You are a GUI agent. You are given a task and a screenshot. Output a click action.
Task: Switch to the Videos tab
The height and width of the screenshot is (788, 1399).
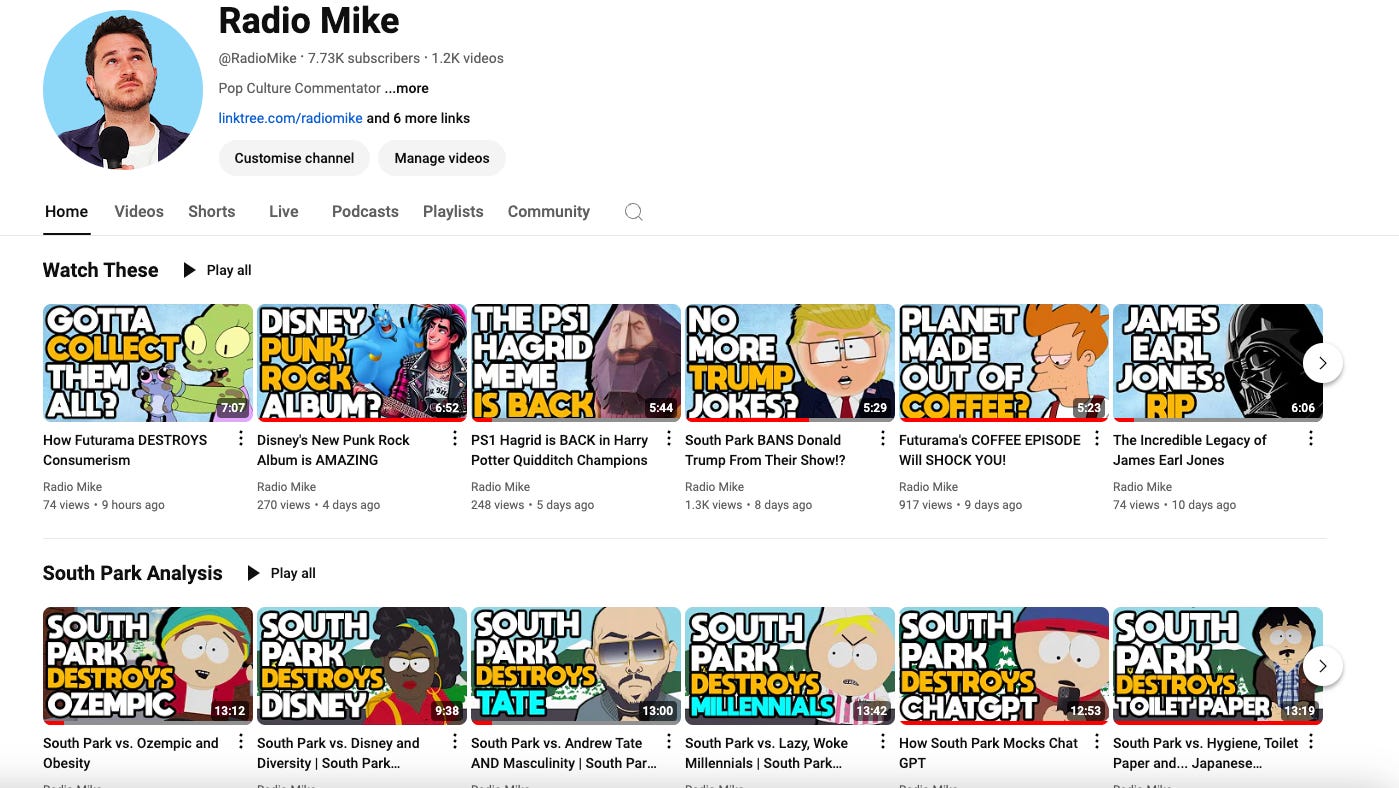click(139, 212)
